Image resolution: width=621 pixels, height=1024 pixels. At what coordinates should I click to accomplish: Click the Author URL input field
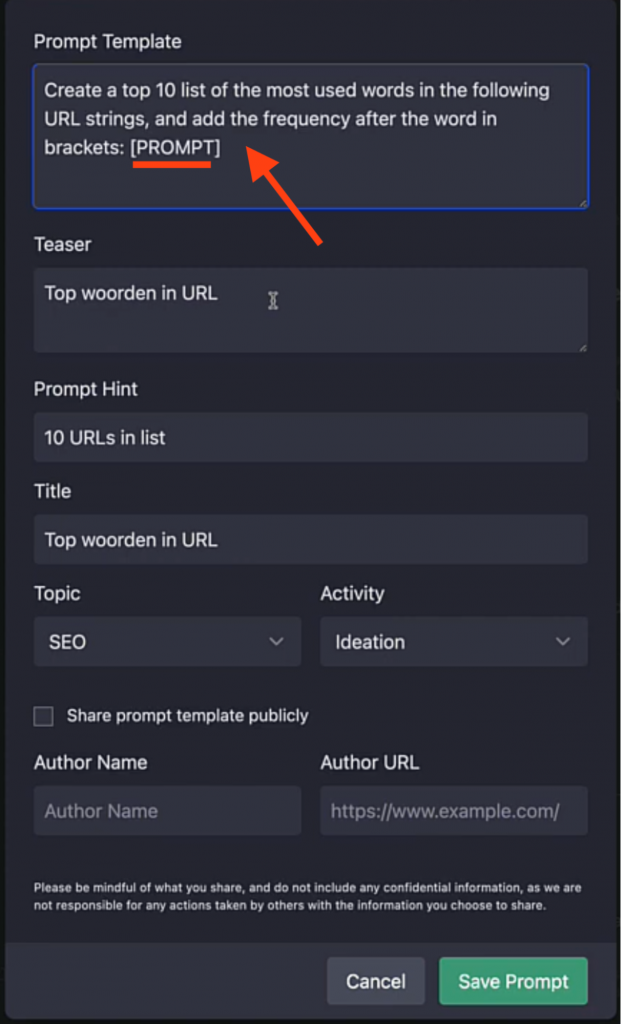coord(454,810)
